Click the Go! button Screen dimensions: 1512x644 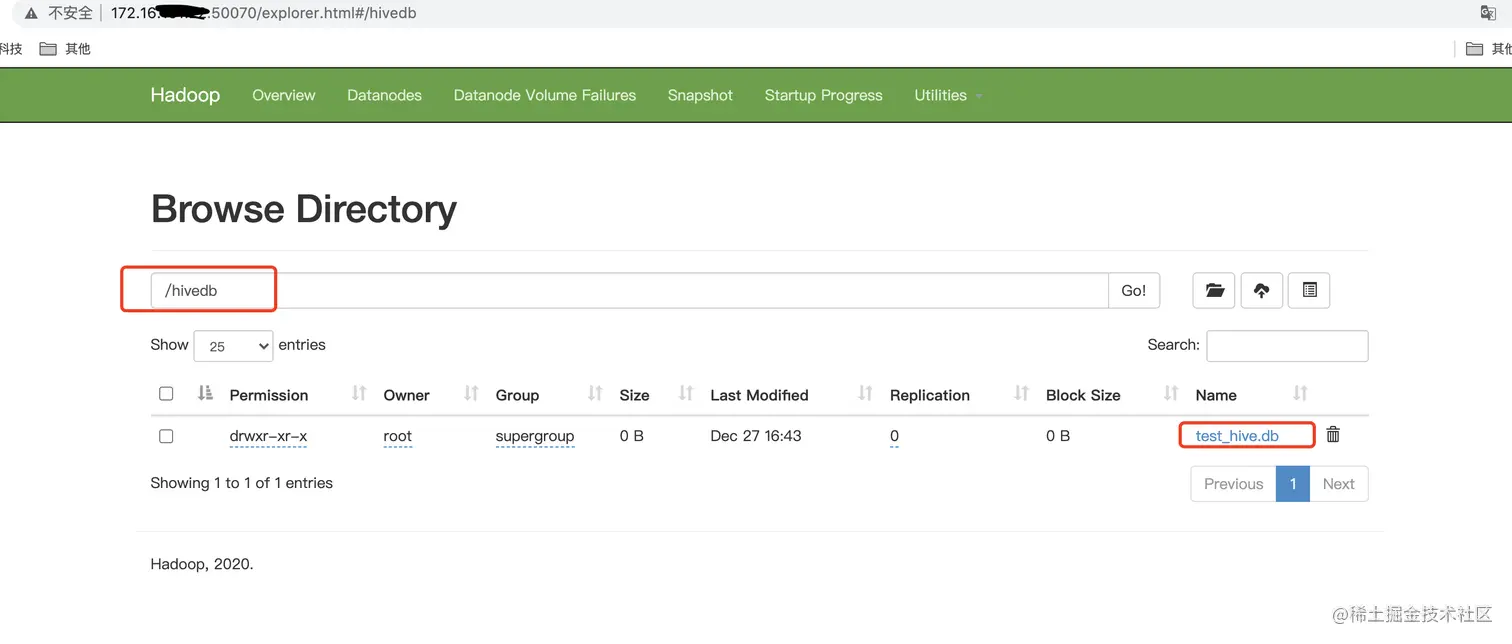[1134, 290]
